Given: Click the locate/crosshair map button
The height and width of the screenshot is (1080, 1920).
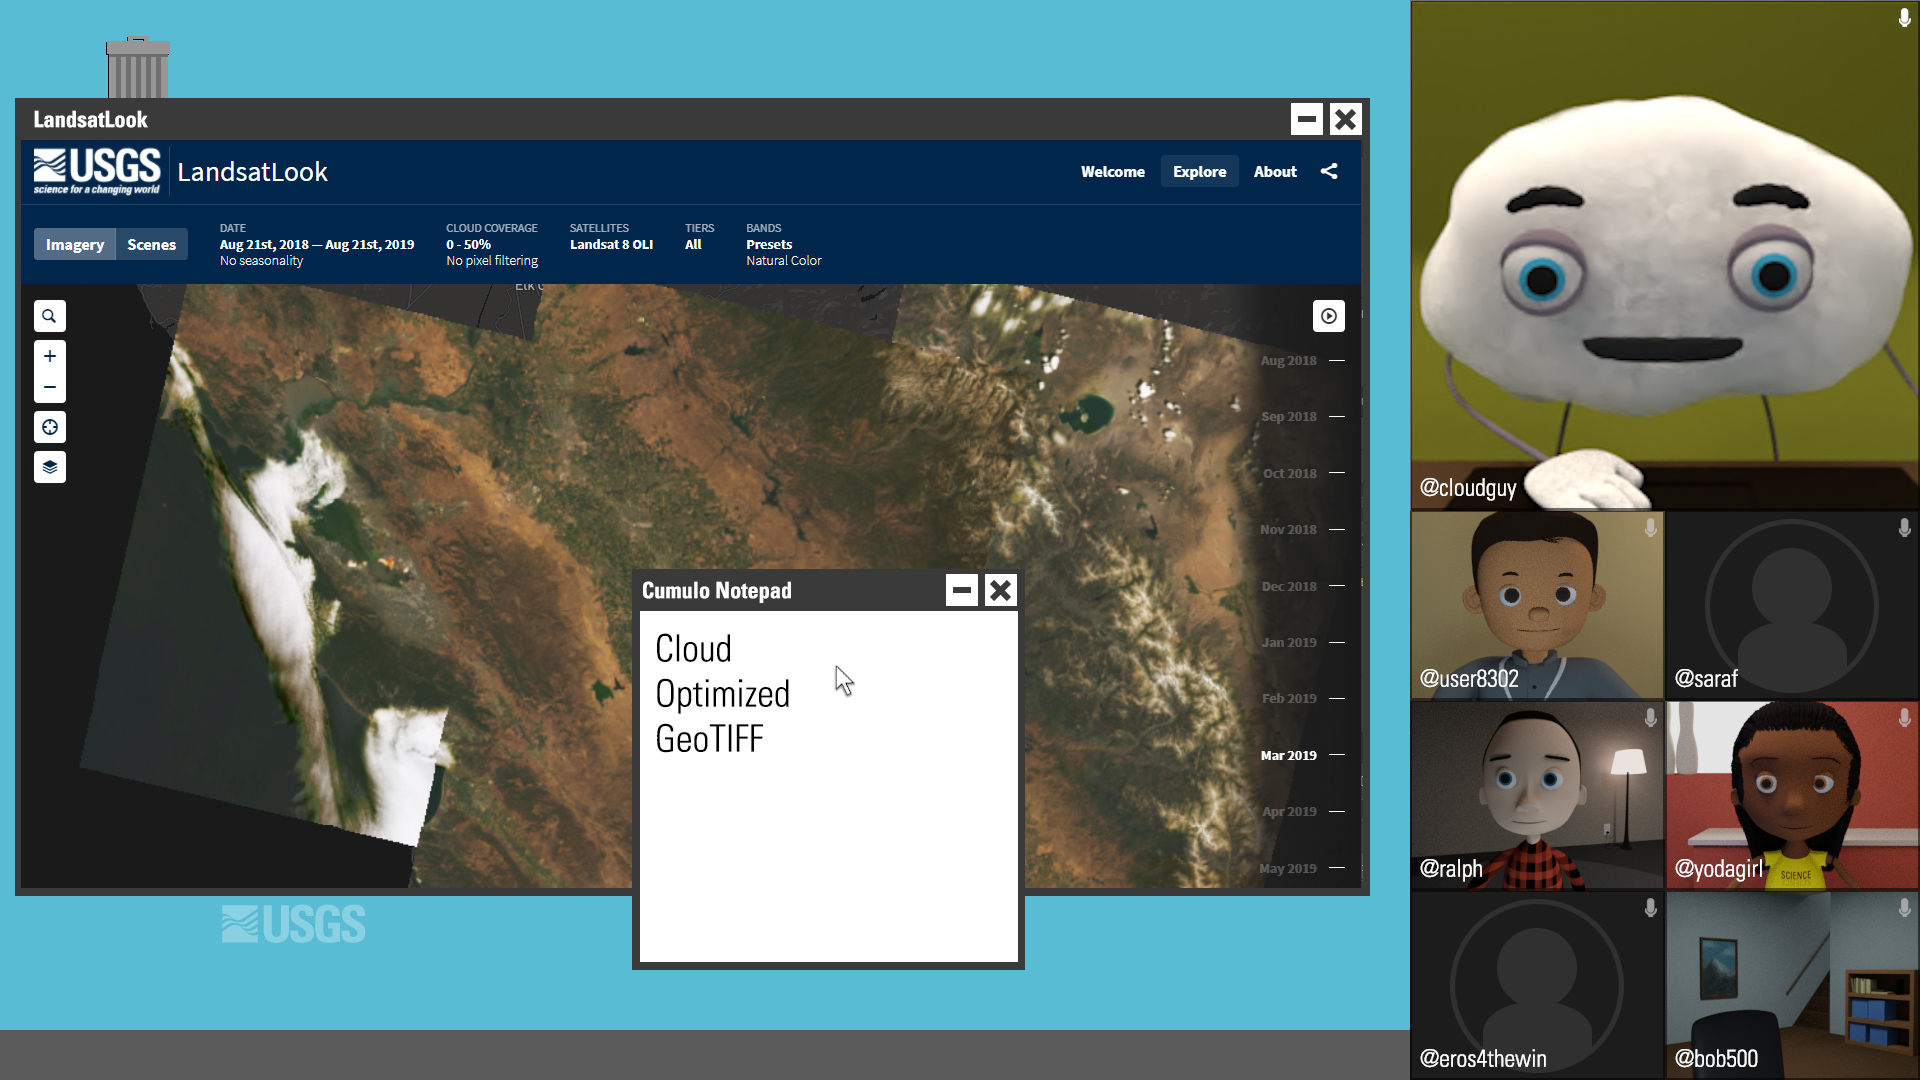Looking at the screenshot, I should pos(49,427).
